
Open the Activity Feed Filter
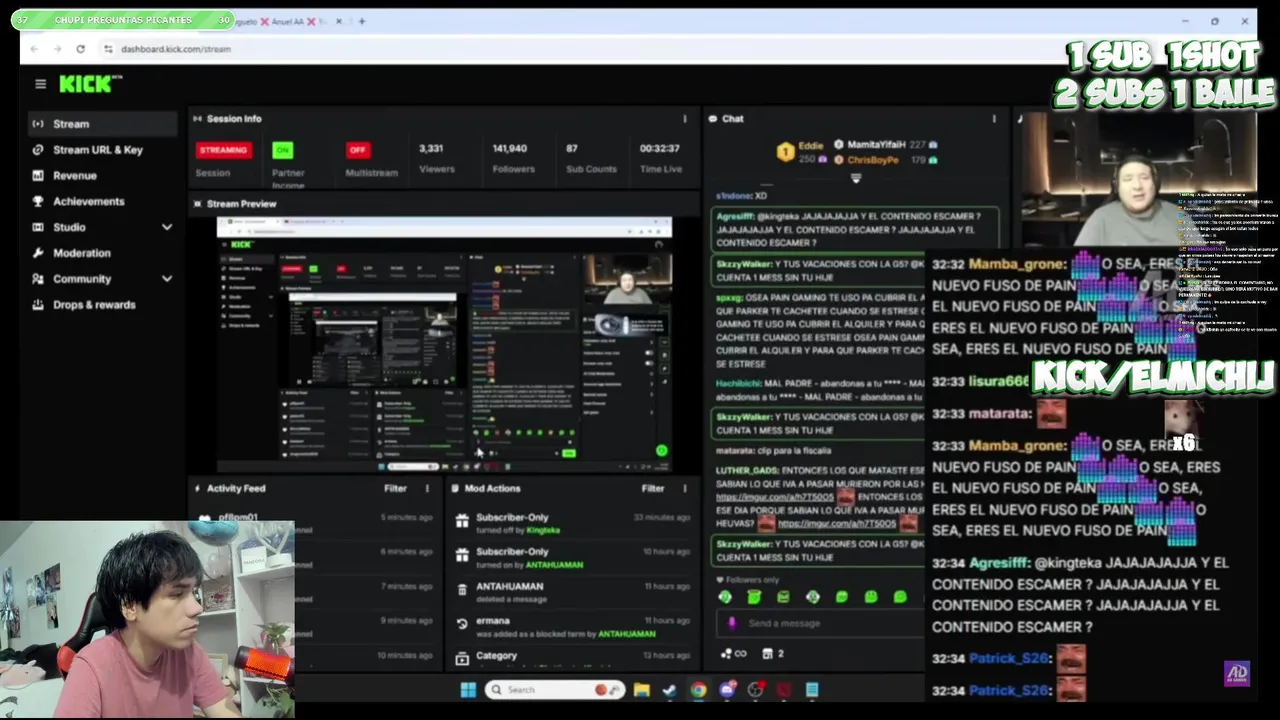click(395, 489)
